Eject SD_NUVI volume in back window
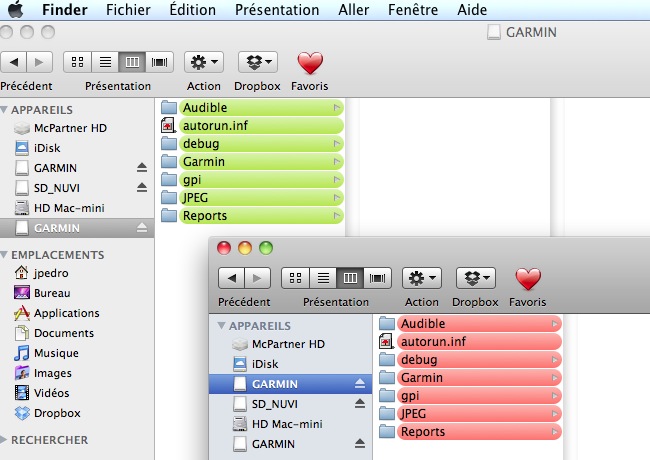 (x=142, y=187)
